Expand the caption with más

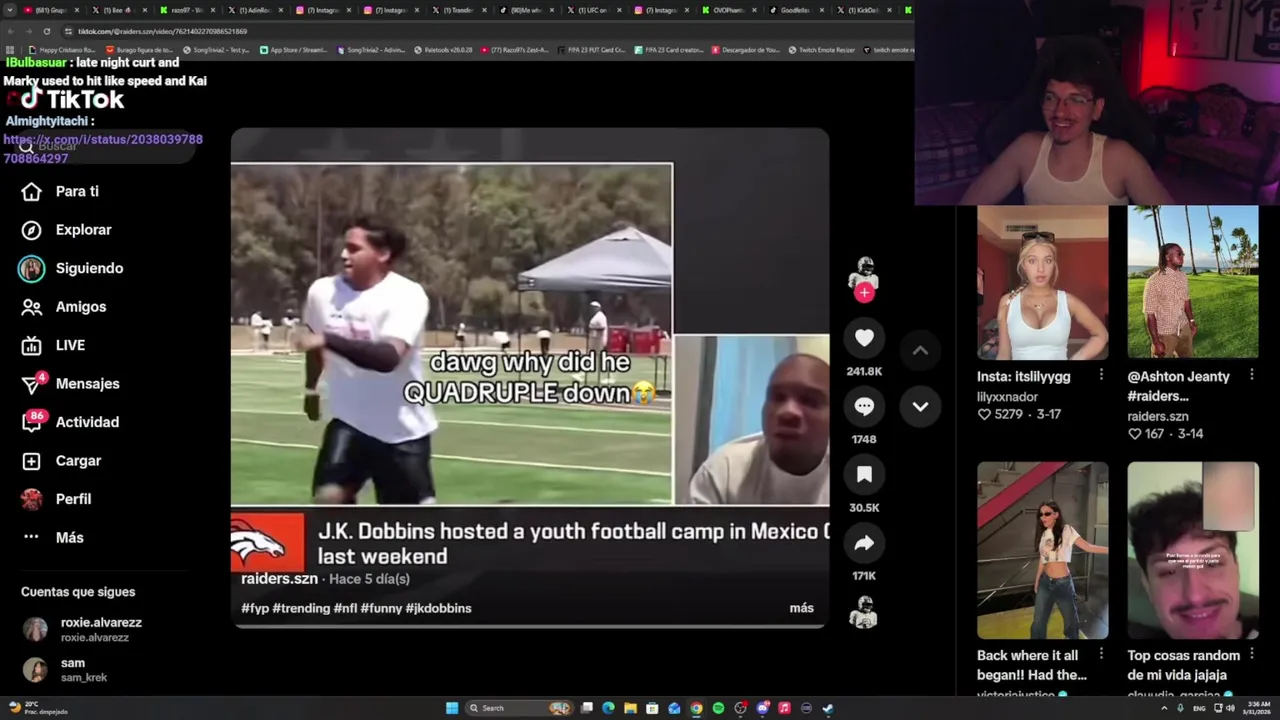coord(801,608)
